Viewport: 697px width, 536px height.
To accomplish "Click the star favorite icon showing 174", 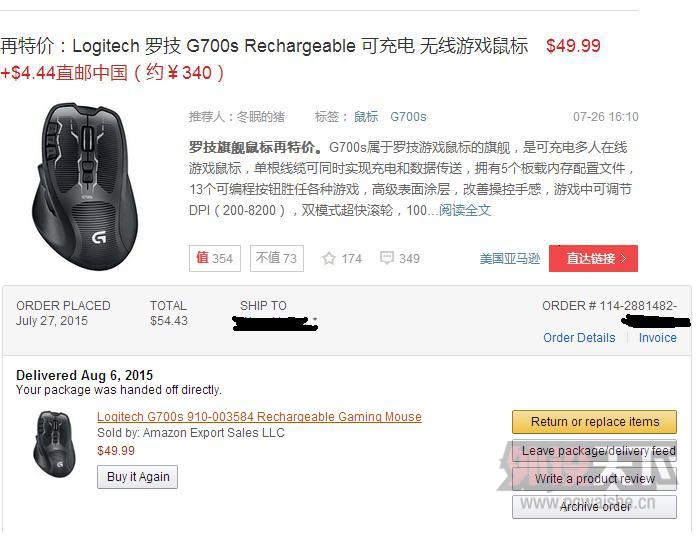I will point(329,258).
